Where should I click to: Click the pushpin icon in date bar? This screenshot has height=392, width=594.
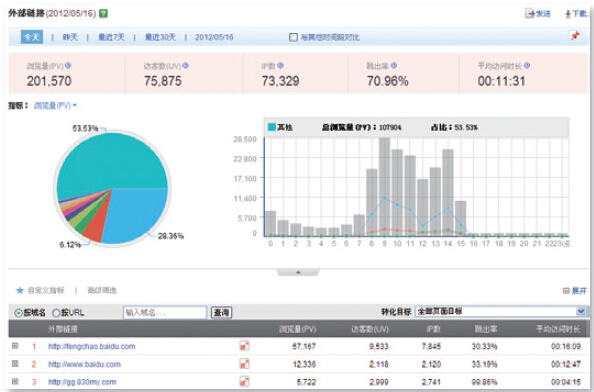tap(575, 36)
